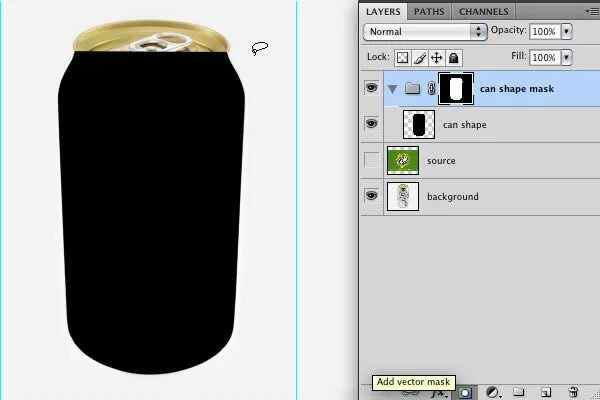Click the lock image pixels brush icon
This screenshot has width=600, height=400.
420,58
